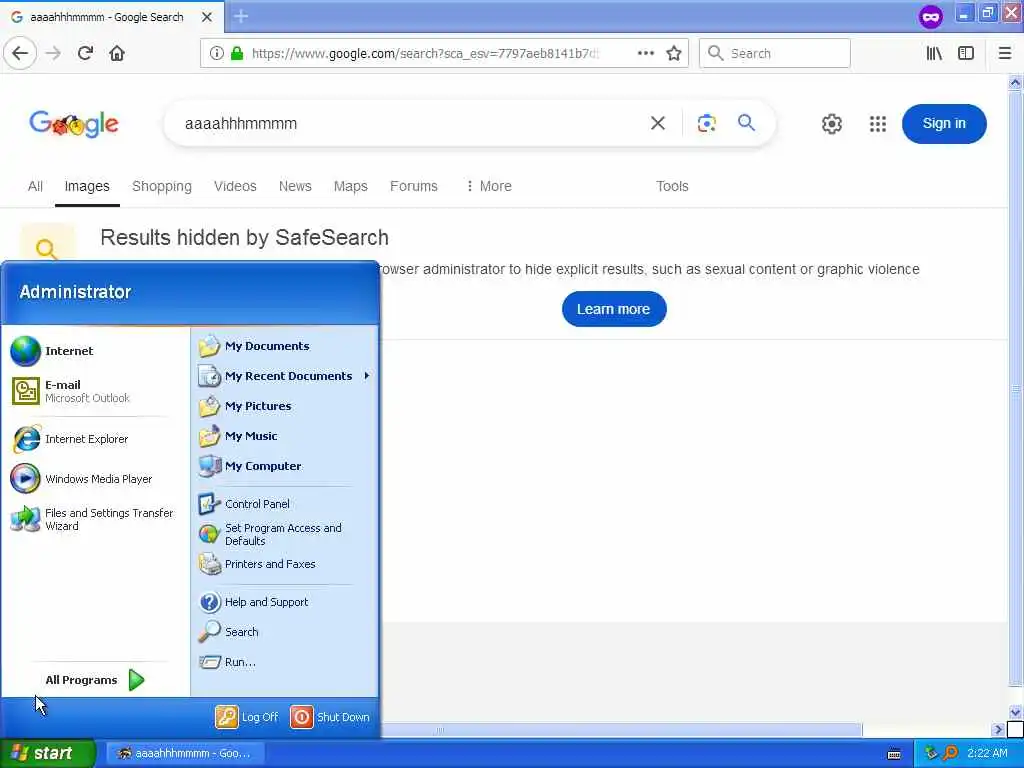1024x768 pixels.
Task: Click the Learn more button
Action: [x=614, y=309]
